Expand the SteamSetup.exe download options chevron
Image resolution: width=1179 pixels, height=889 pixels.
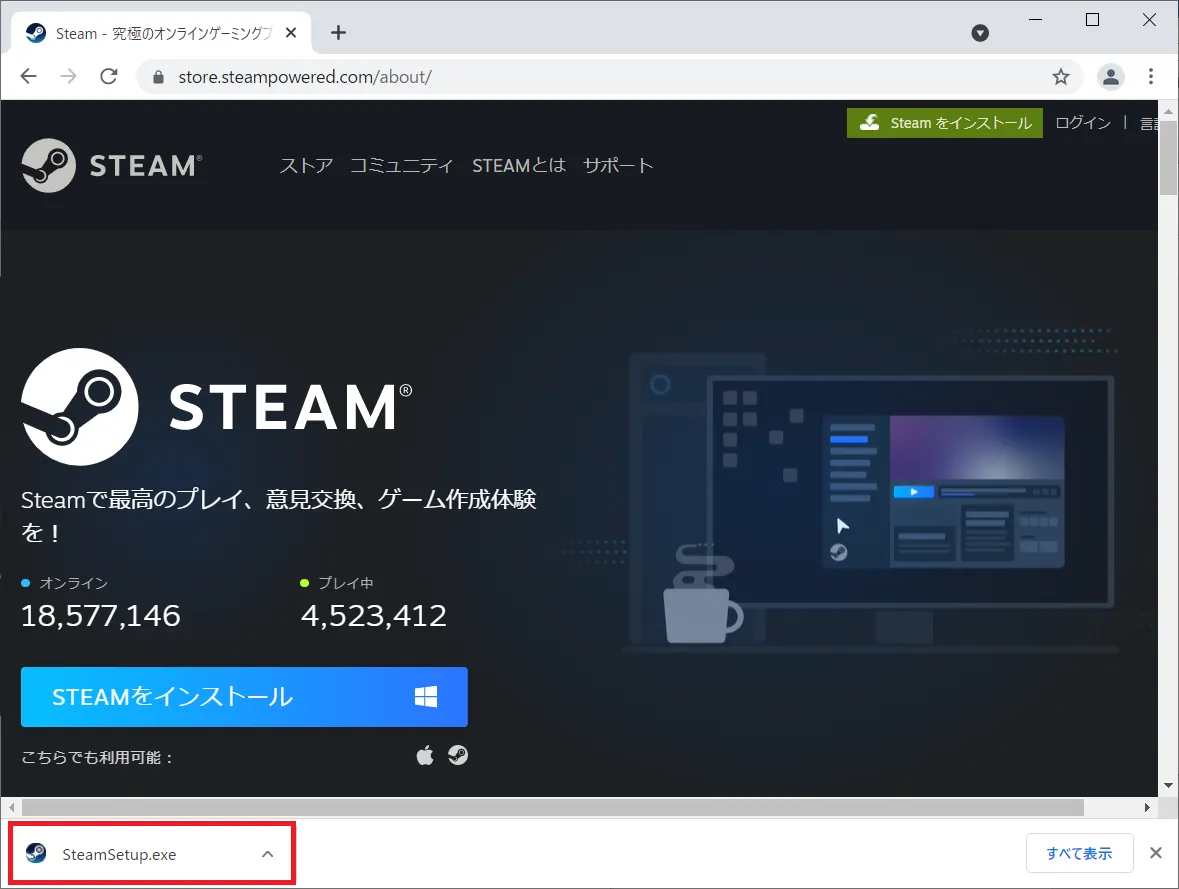(x=268, y=854)
